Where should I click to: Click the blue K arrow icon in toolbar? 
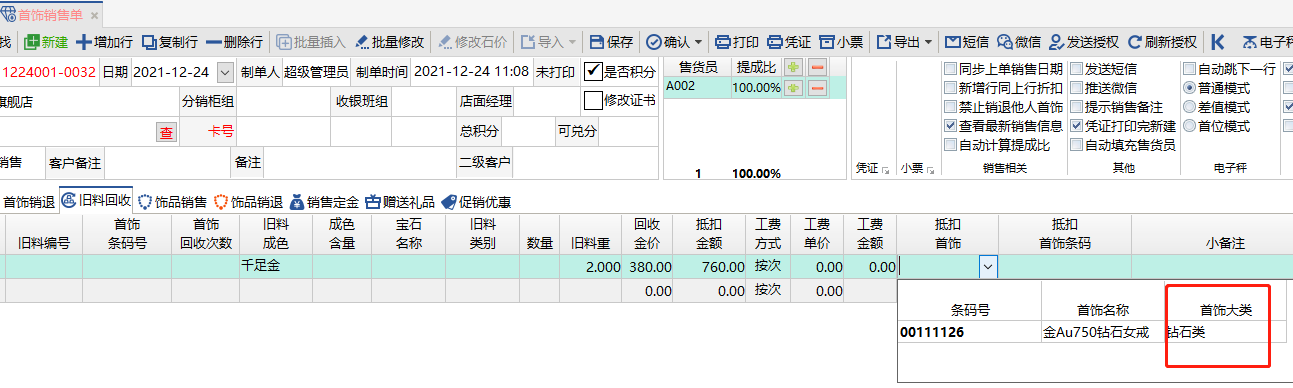[x=1217, y=42]
